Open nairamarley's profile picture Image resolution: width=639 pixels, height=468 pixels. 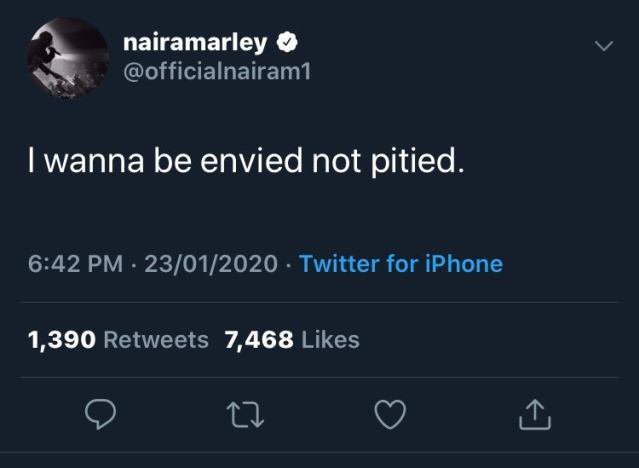66,60
